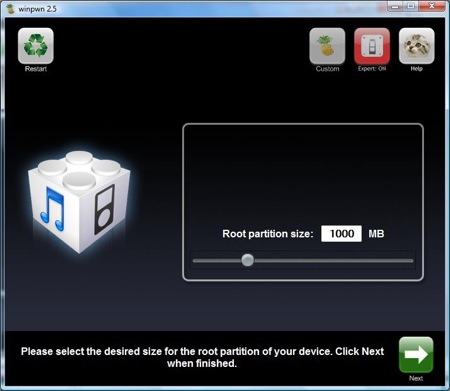
Task: Open the pineapple Custom icon
Action: click(327, 46)
